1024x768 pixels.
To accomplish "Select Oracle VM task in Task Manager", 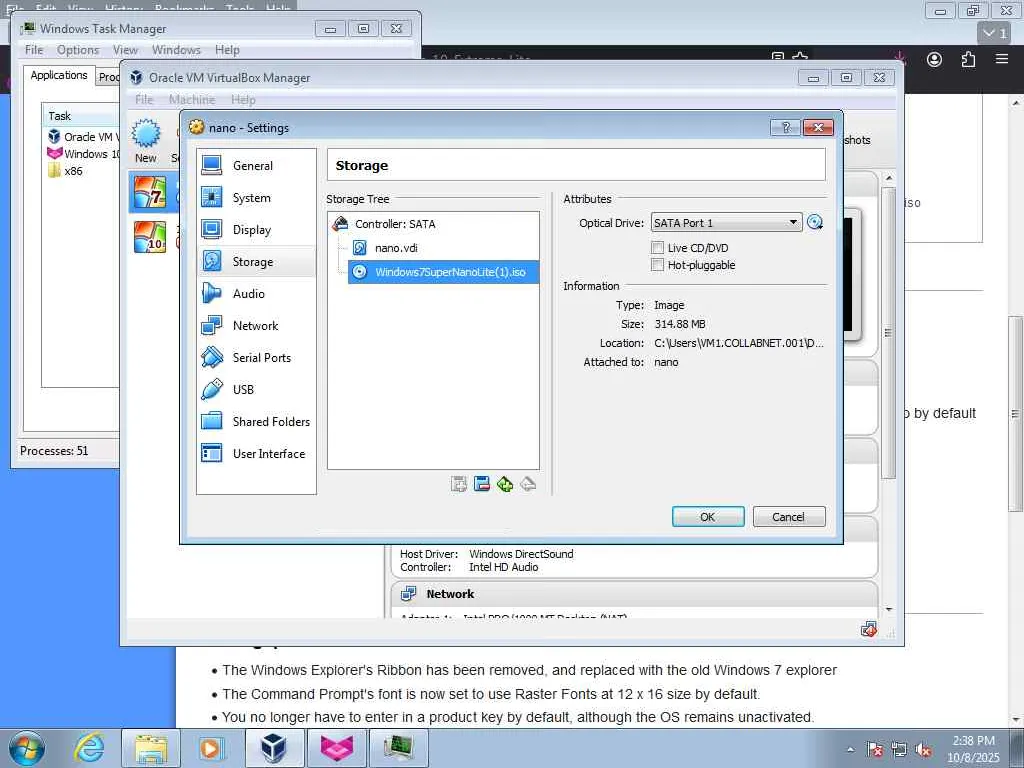I will tap(84, 136).
